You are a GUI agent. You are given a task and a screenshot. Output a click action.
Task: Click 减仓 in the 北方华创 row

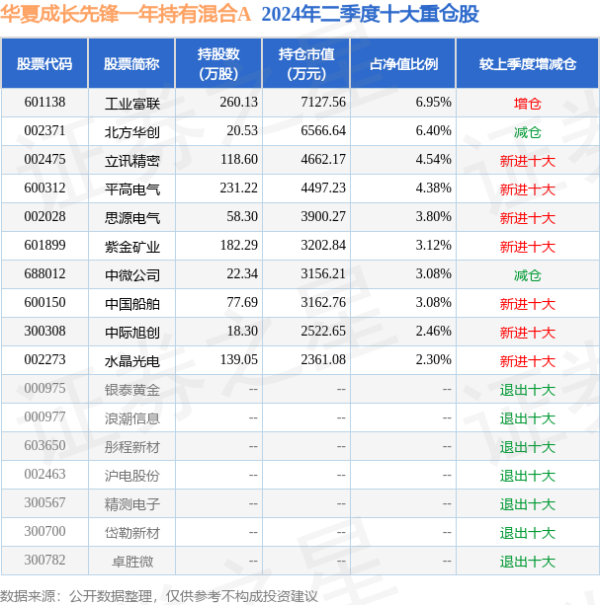(527, 132)
